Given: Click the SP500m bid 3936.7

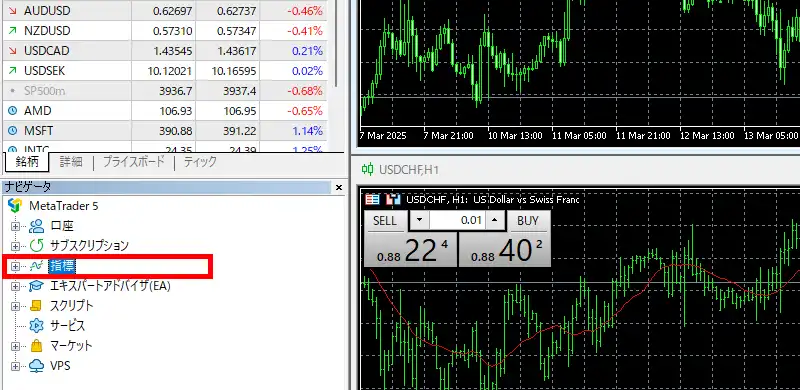Looking at the screenshot, I should pyautogui.click(x=176, y=91).
